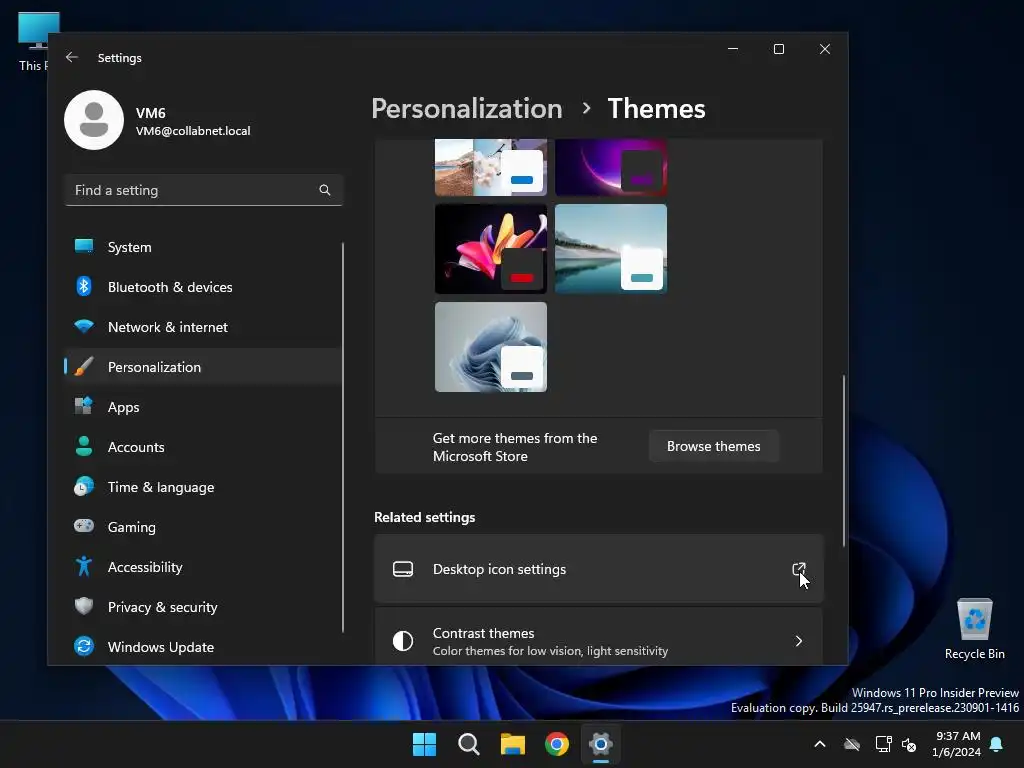Click the notification bell in the tray
Screen dimensions: 1024x768
pos(997,744)
